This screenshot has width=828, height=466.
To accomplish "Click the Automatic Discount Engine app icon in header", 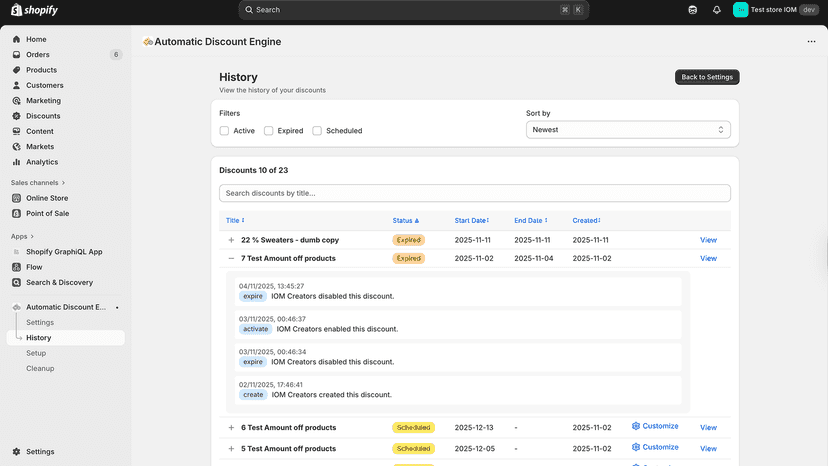I will (x=148, y=42).
